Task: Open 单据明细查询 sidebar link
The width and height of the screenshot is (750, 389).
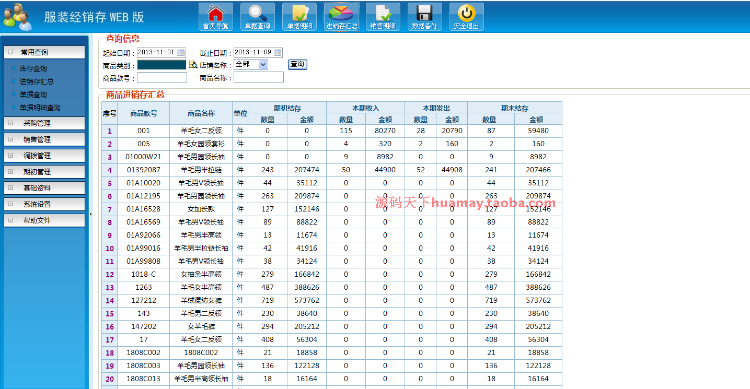Action: click(x=40, y=108)
